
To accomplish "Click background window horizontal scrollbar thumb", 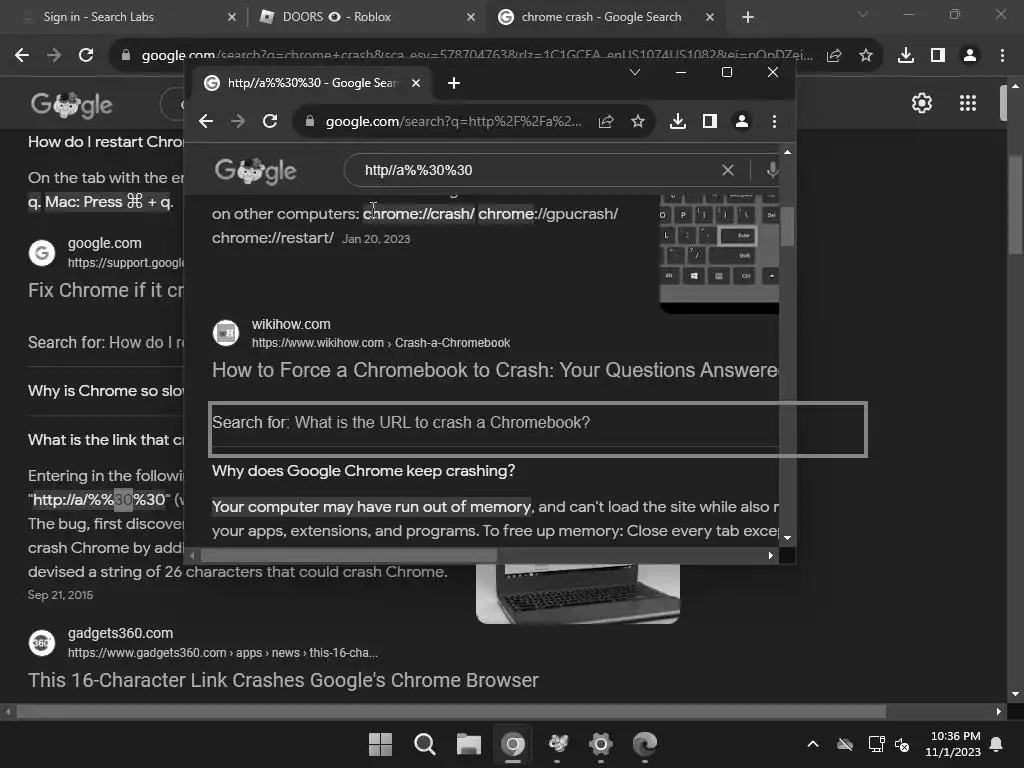I will tap(451, 711).
